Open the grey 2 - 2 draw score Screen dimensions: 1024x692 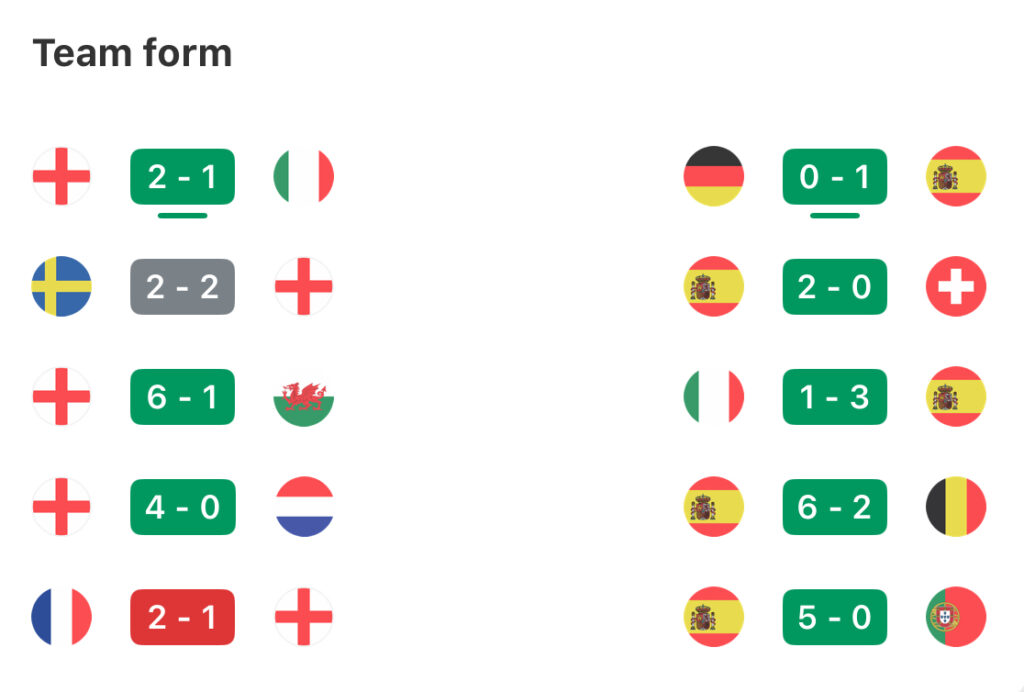click(182, 287)
